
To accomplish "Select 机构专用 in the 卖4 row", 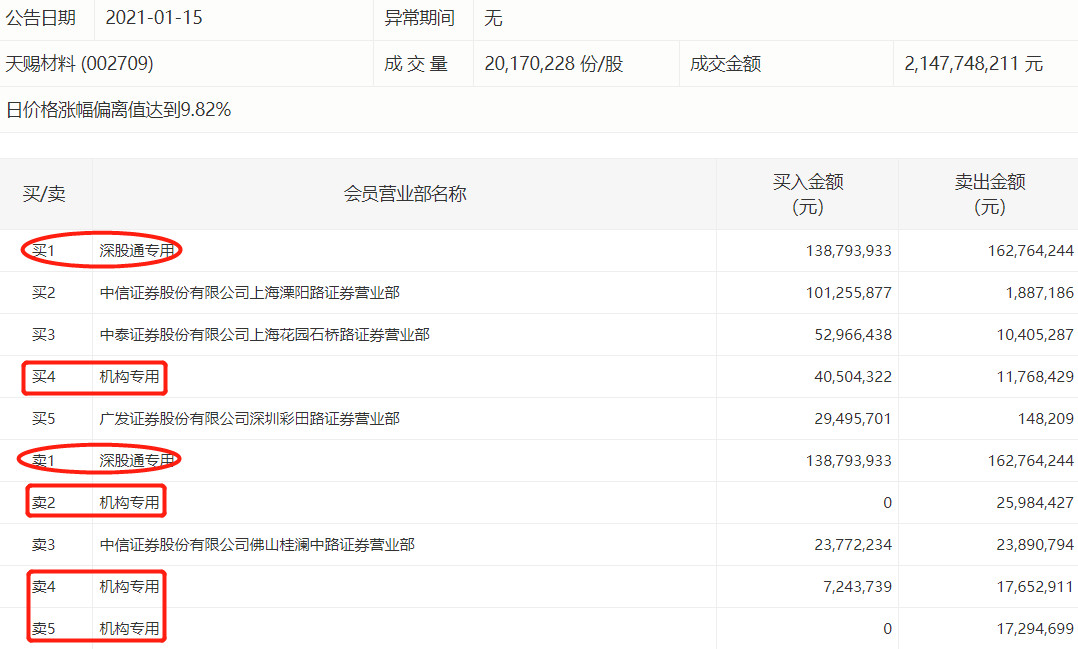I will 129,587.
